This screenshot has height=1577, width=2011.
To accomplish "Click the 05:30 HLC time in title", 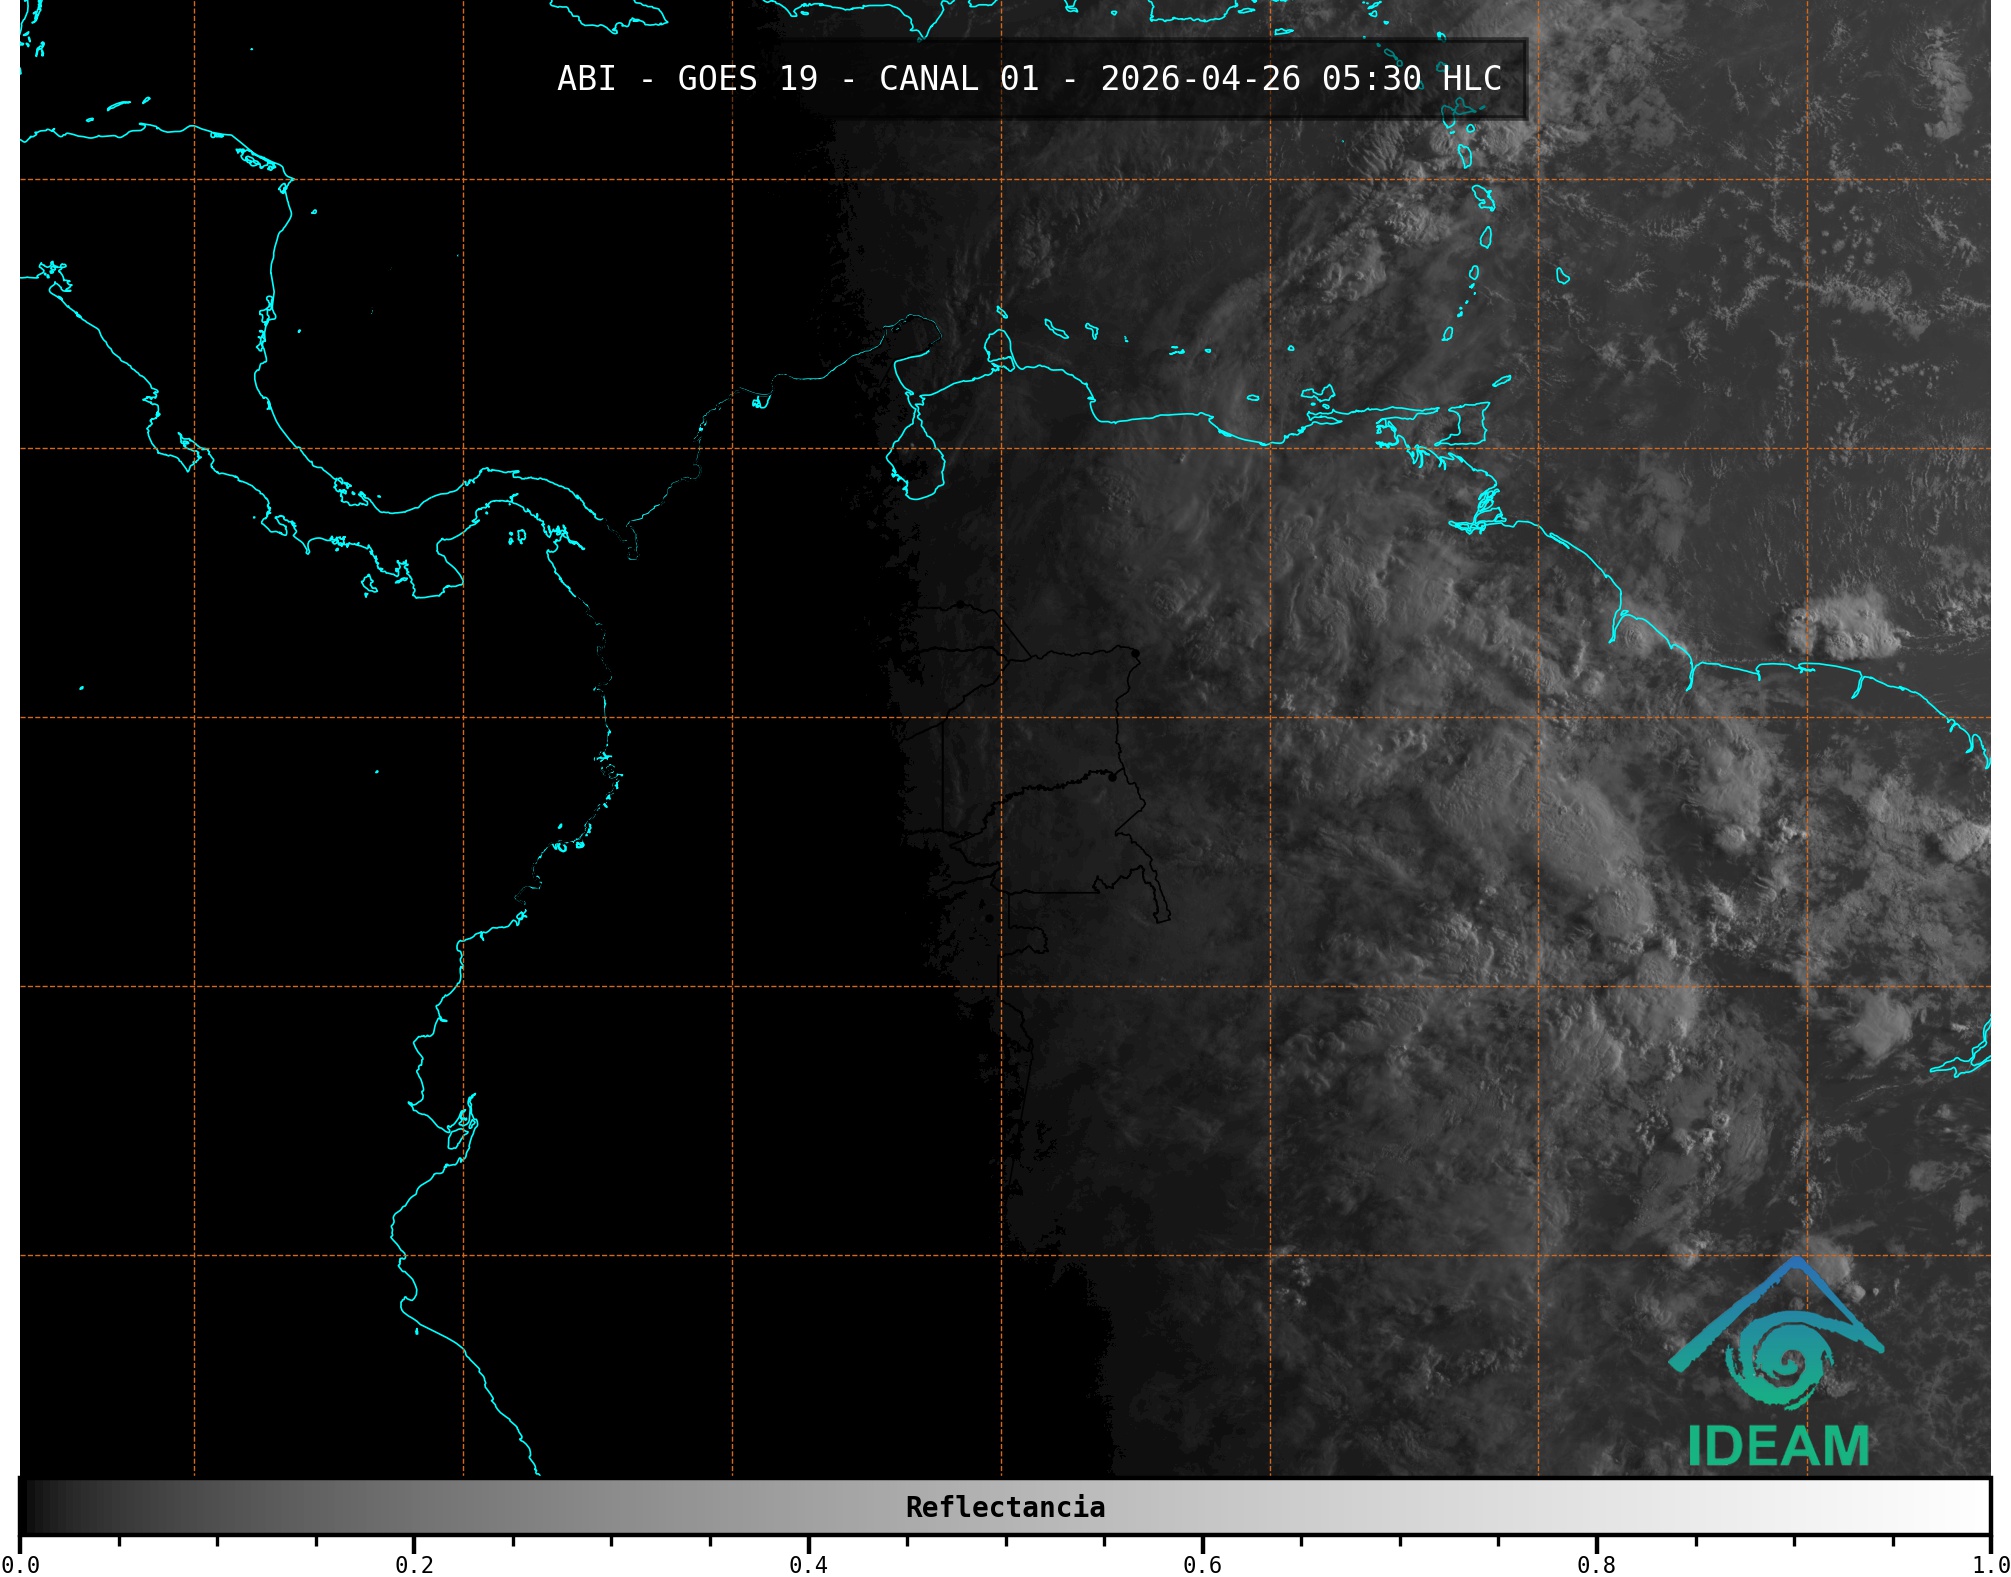I will [x=1411, y=79].
